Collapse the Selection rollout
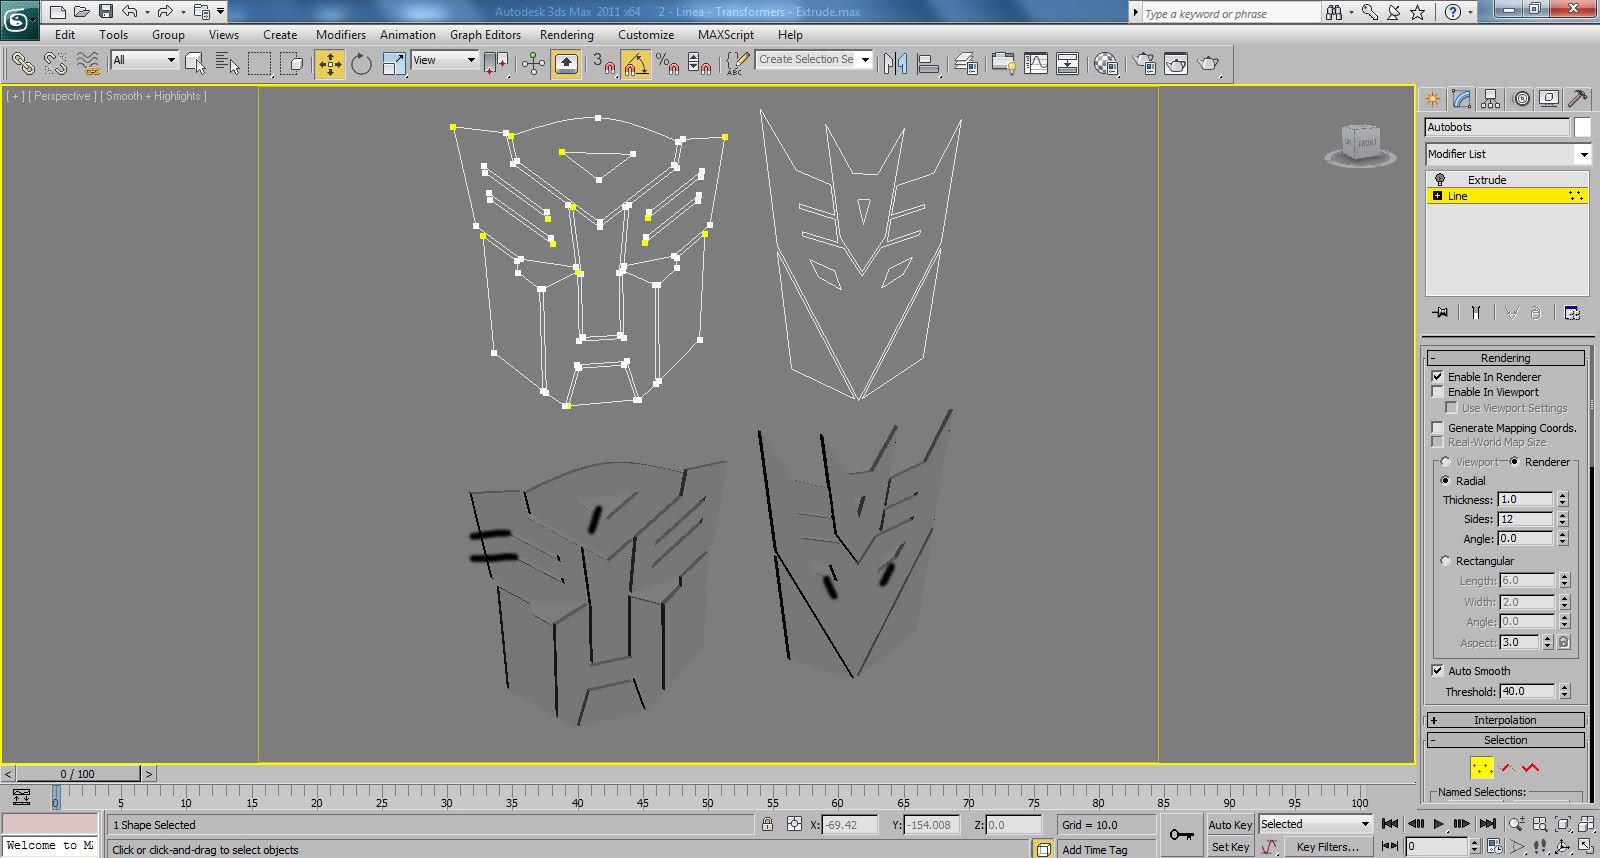Image resolution: width=1600 pixels, height=858 pixels. click(x=1505, y=740)
